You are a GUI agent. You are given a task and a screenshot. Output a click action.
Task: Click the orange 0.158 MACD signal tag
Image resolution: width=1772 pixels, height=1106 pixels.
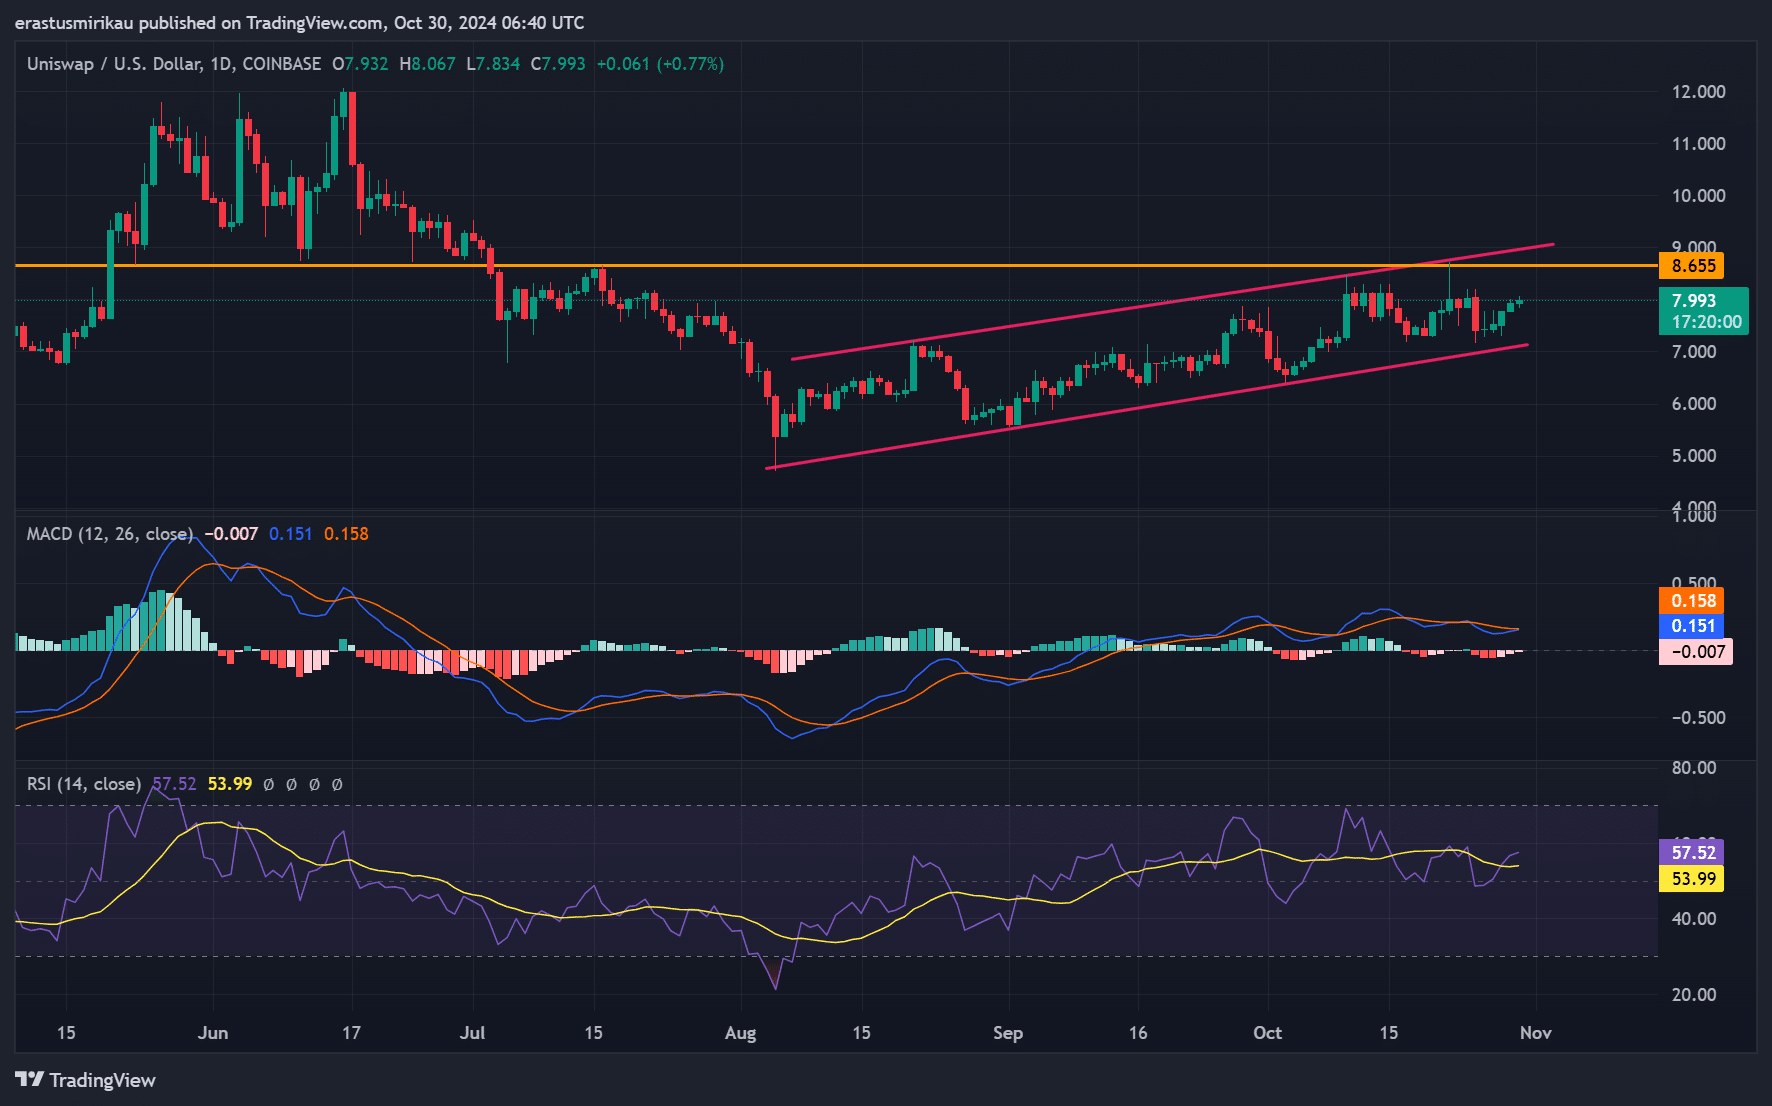(1692, 601)
